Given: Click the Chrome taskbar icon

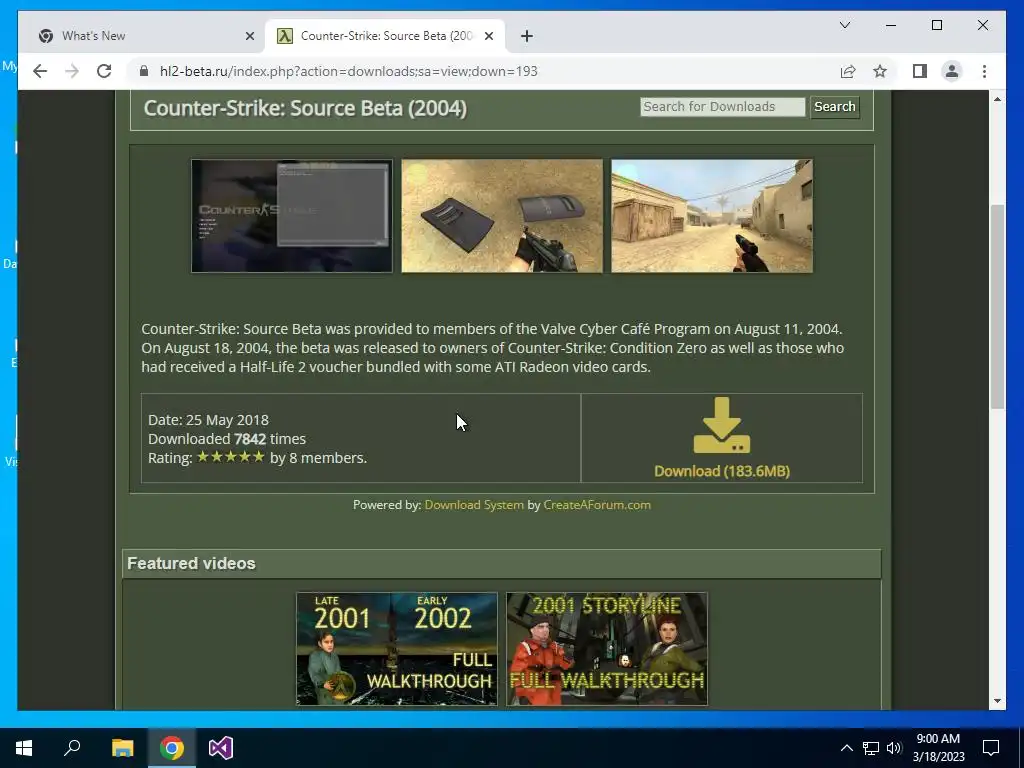Looking at the screenshot, I should pyautogui.click(x=172, y=748).
